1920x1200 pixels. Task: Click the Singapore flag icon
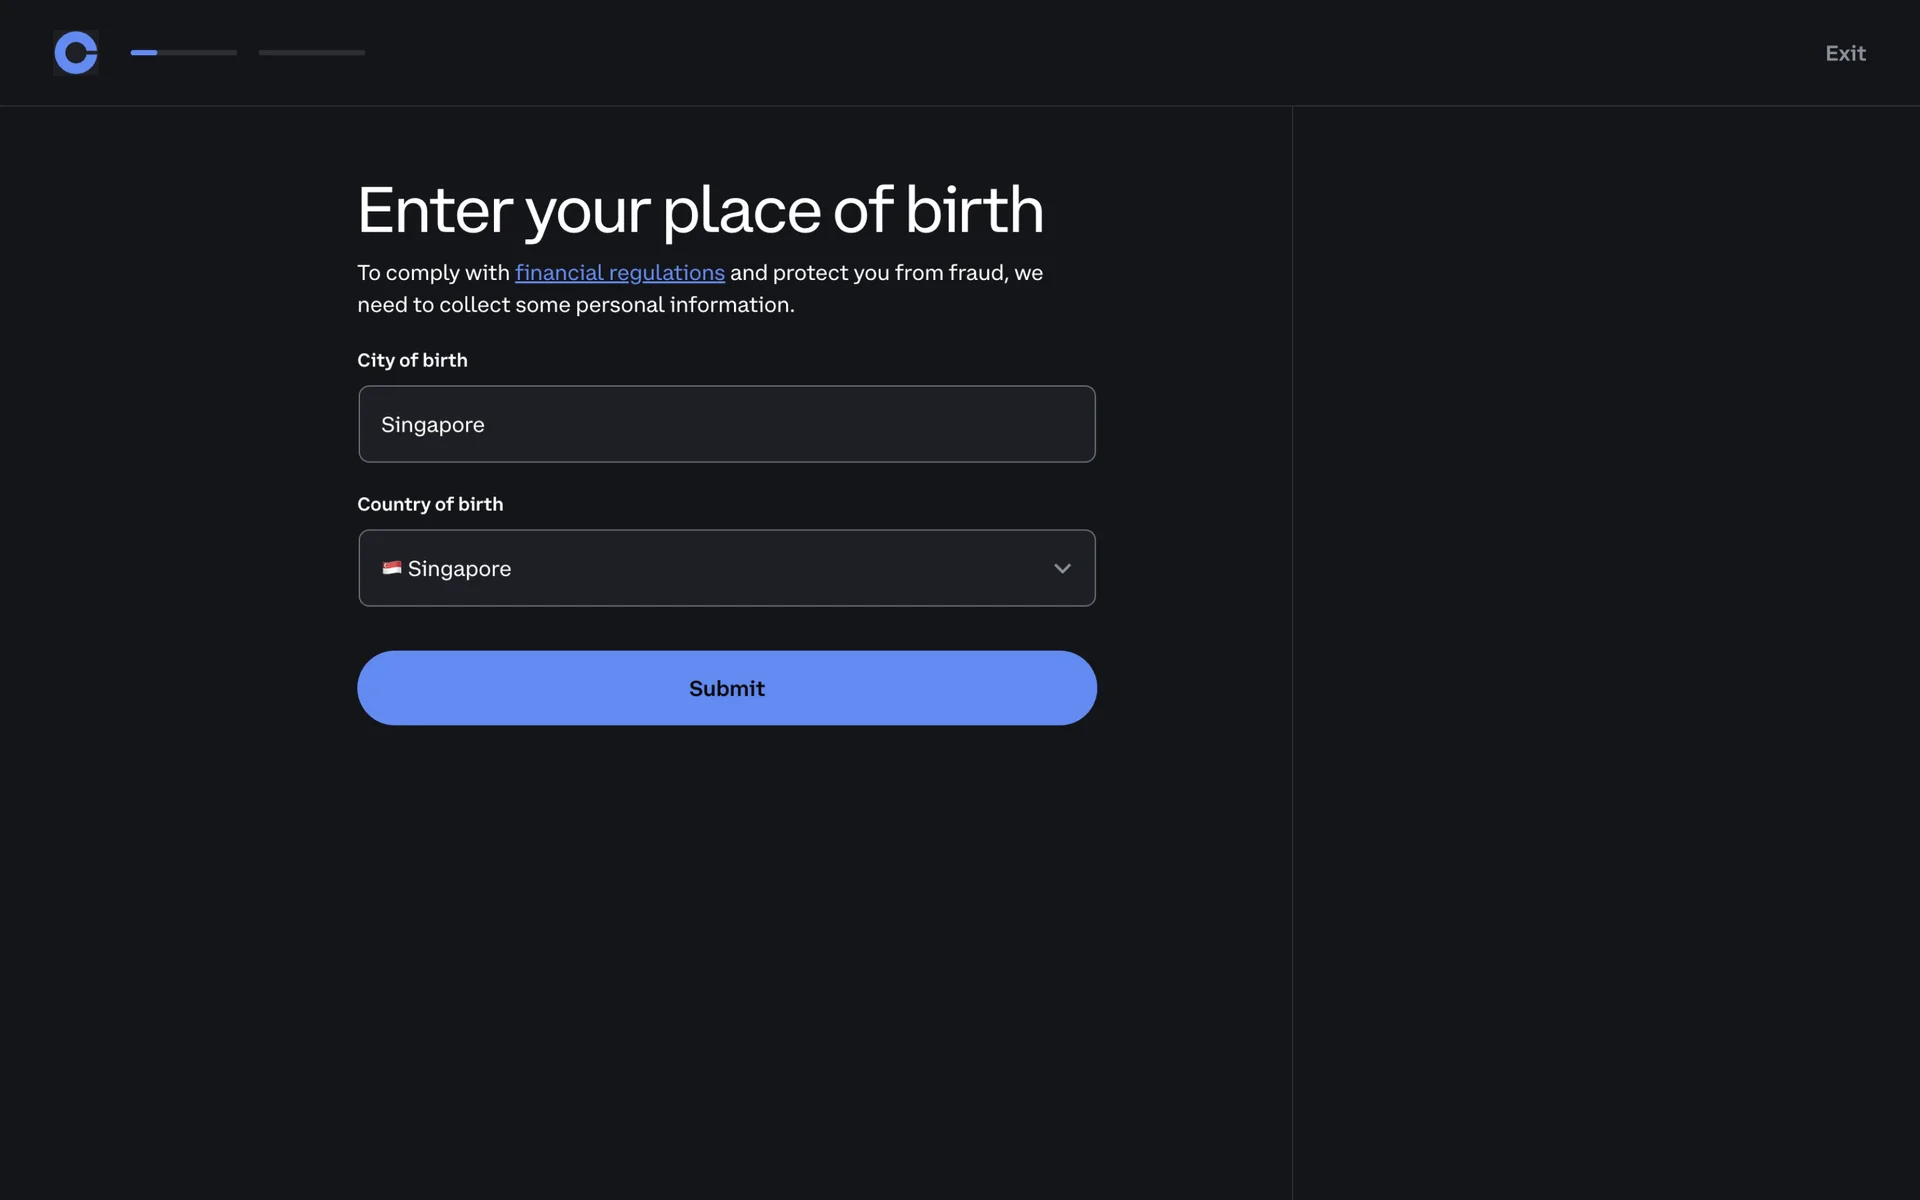click(391, 568)
